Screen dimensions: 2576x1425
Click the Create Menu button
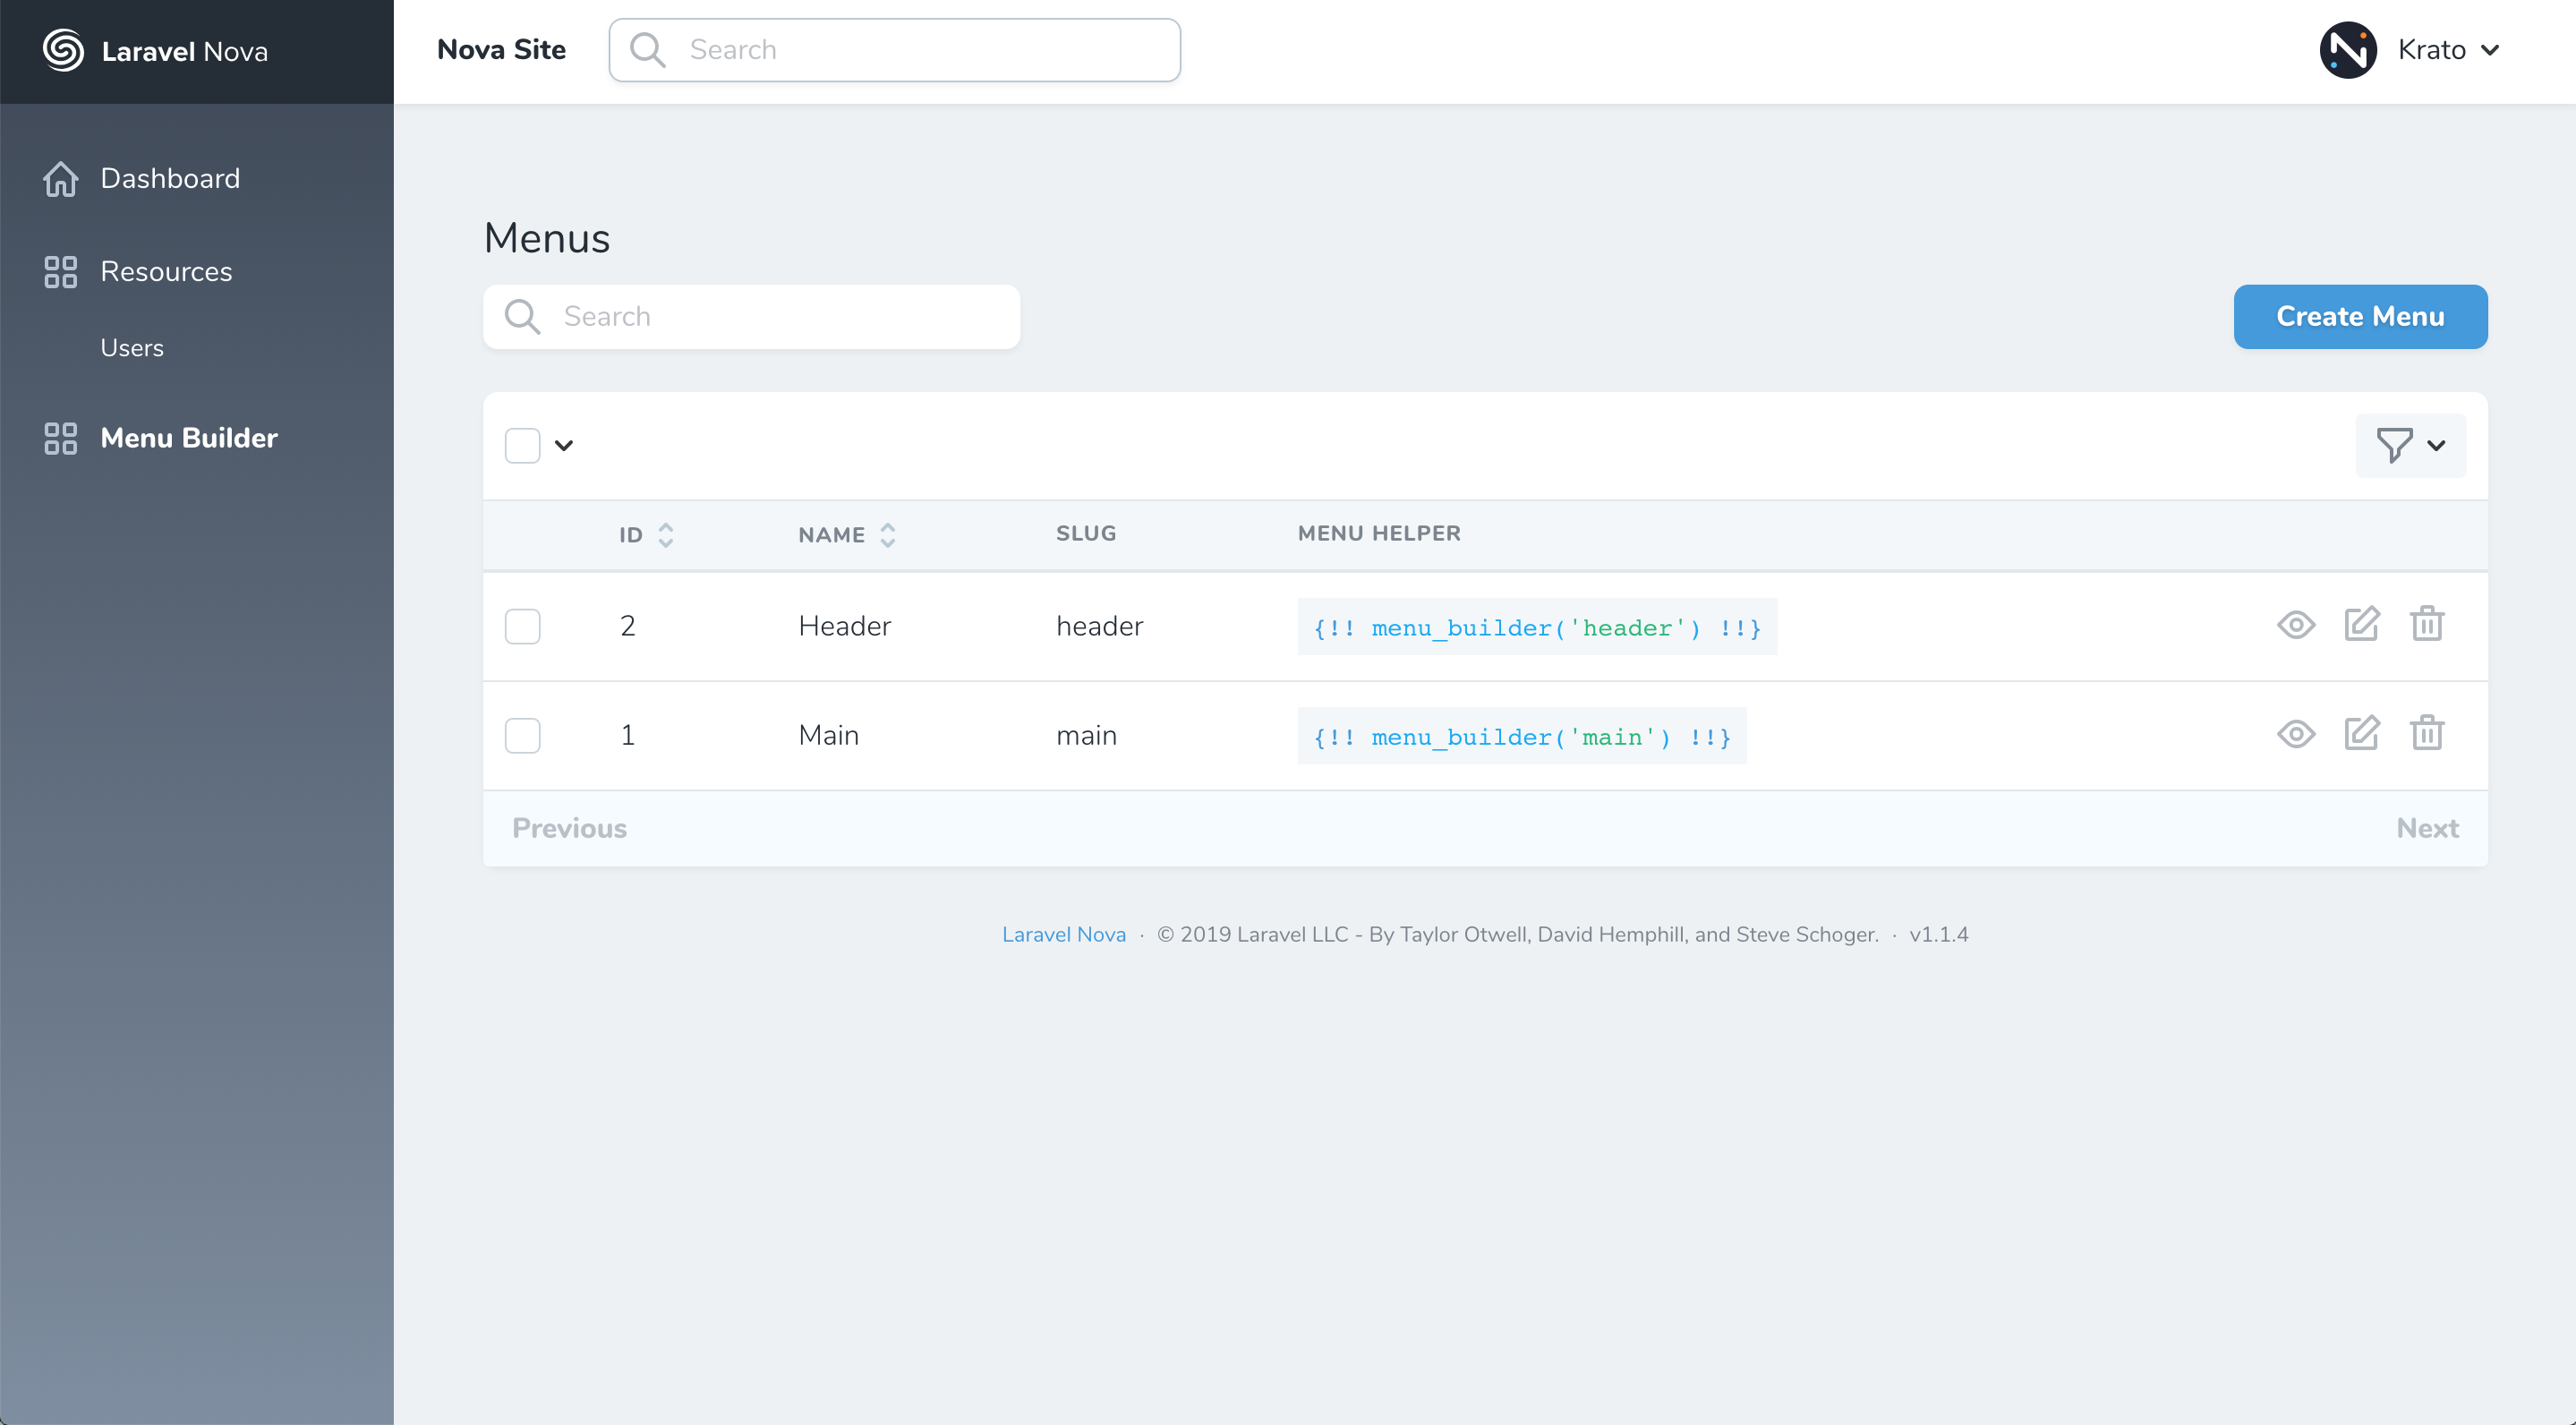pos(2360,317)
